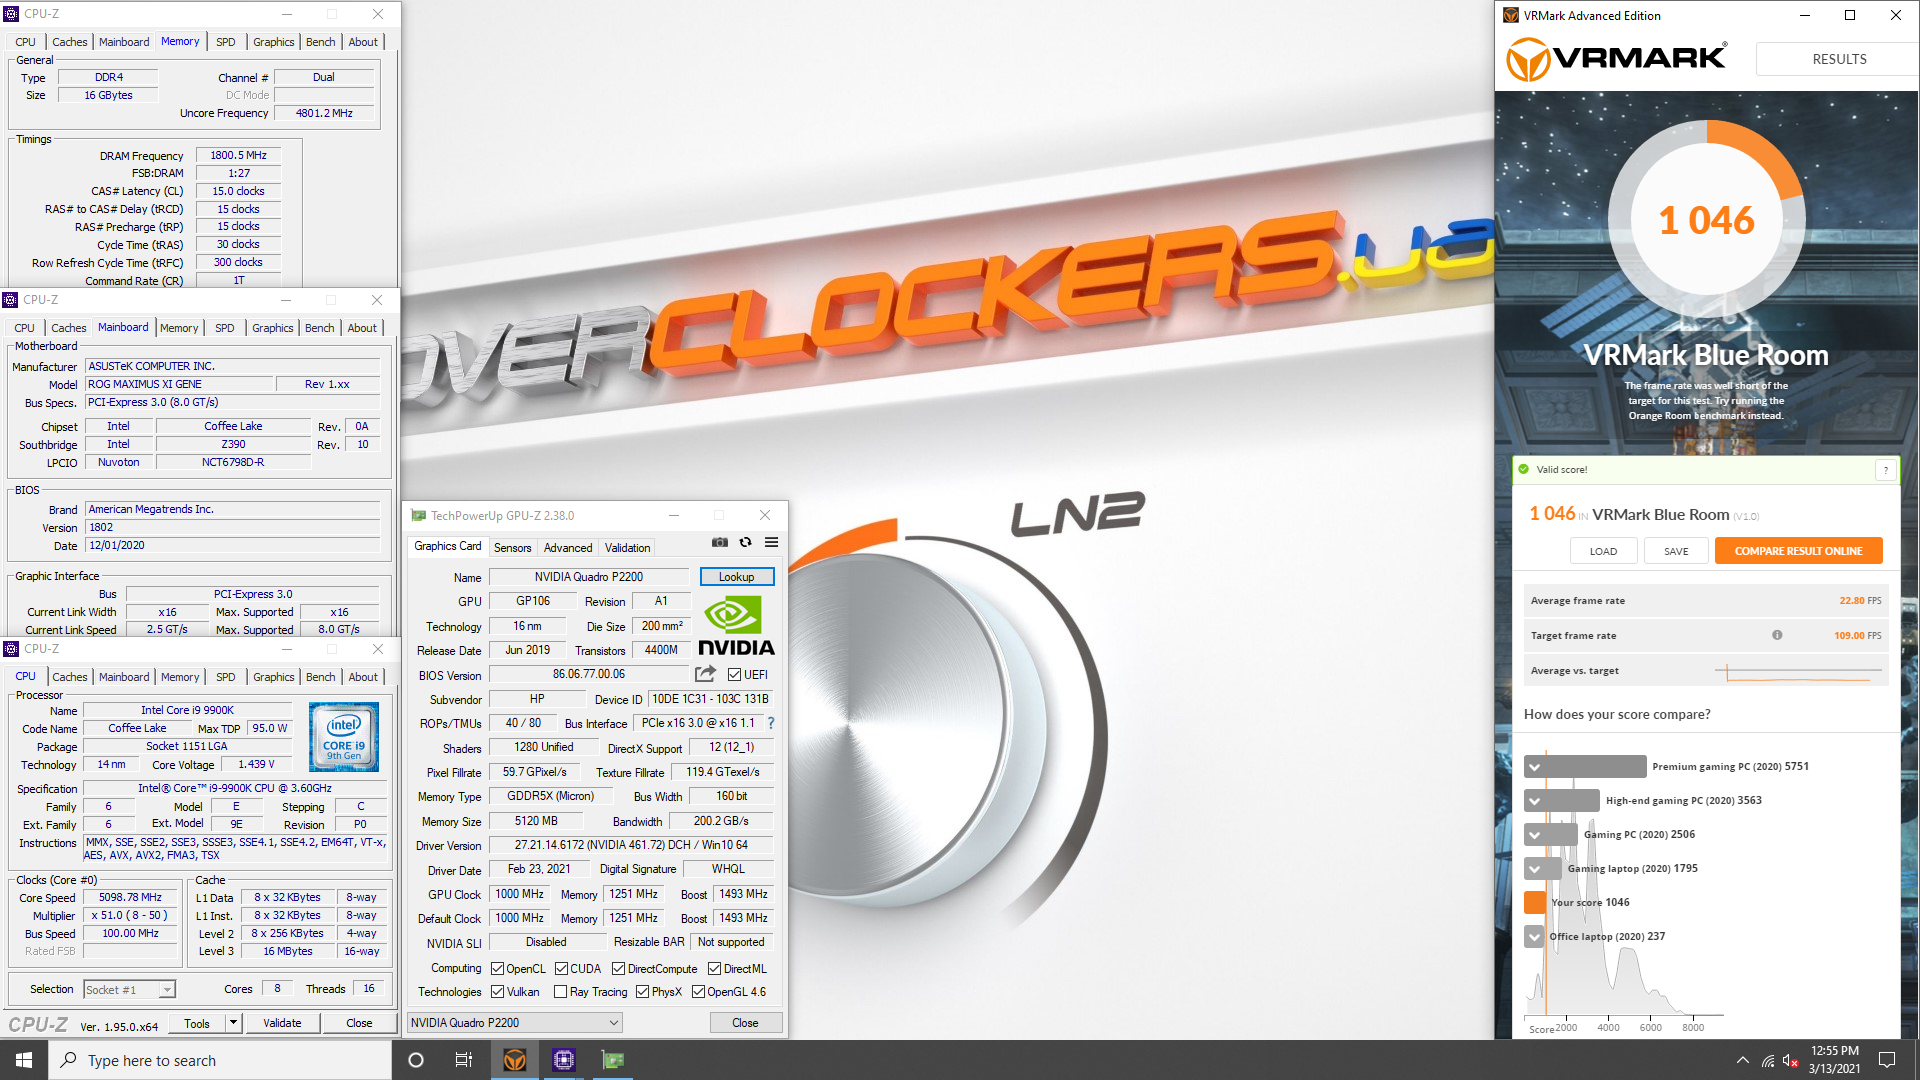Open Graphics tab in Mainboard CPU-Z window
Image resolution: width=1920 pixels, height=1080 pixels.
pyautogui.click(x=273, y=328)
